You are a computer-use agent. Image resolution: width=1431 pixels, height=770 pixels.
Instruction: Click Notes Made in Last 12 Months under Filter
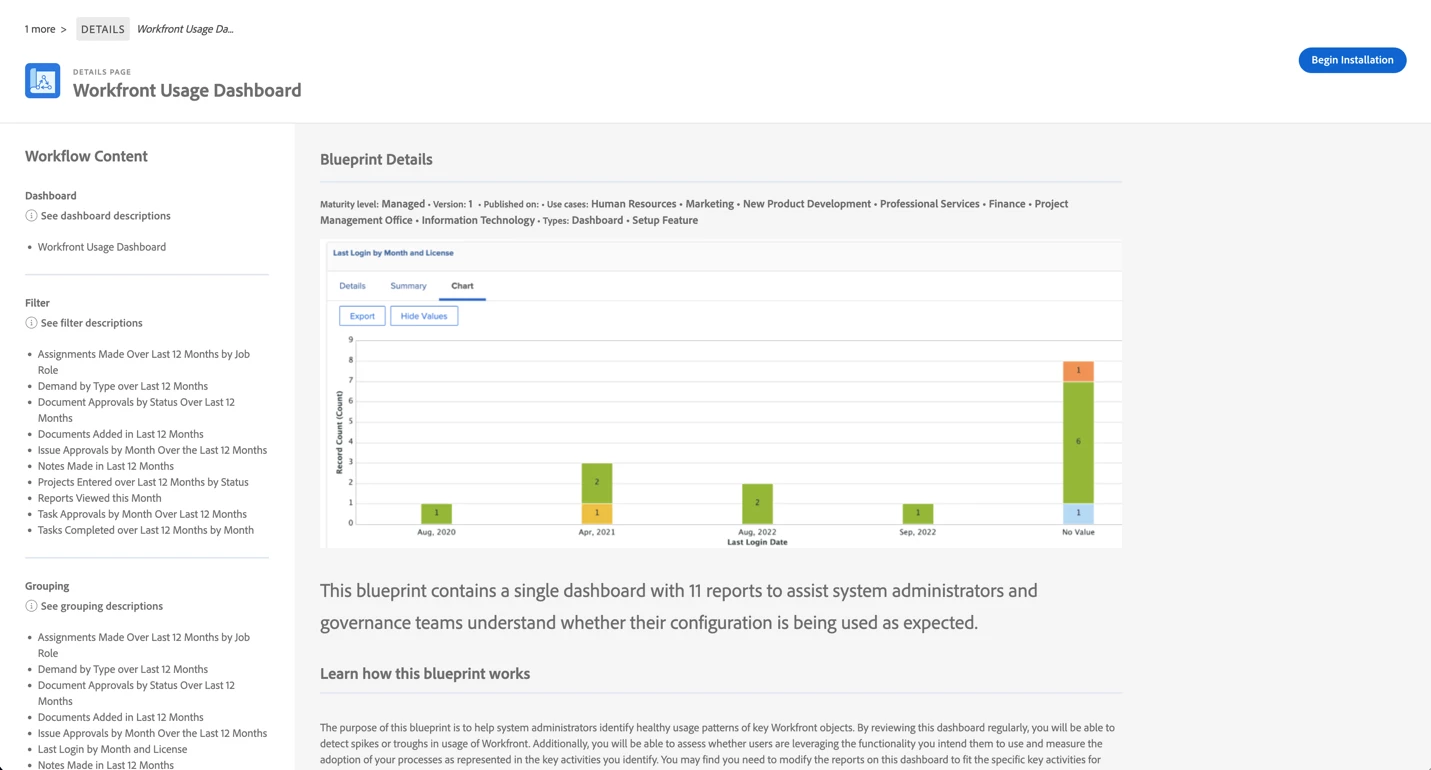pyautogui.click(x=106, y=466)
